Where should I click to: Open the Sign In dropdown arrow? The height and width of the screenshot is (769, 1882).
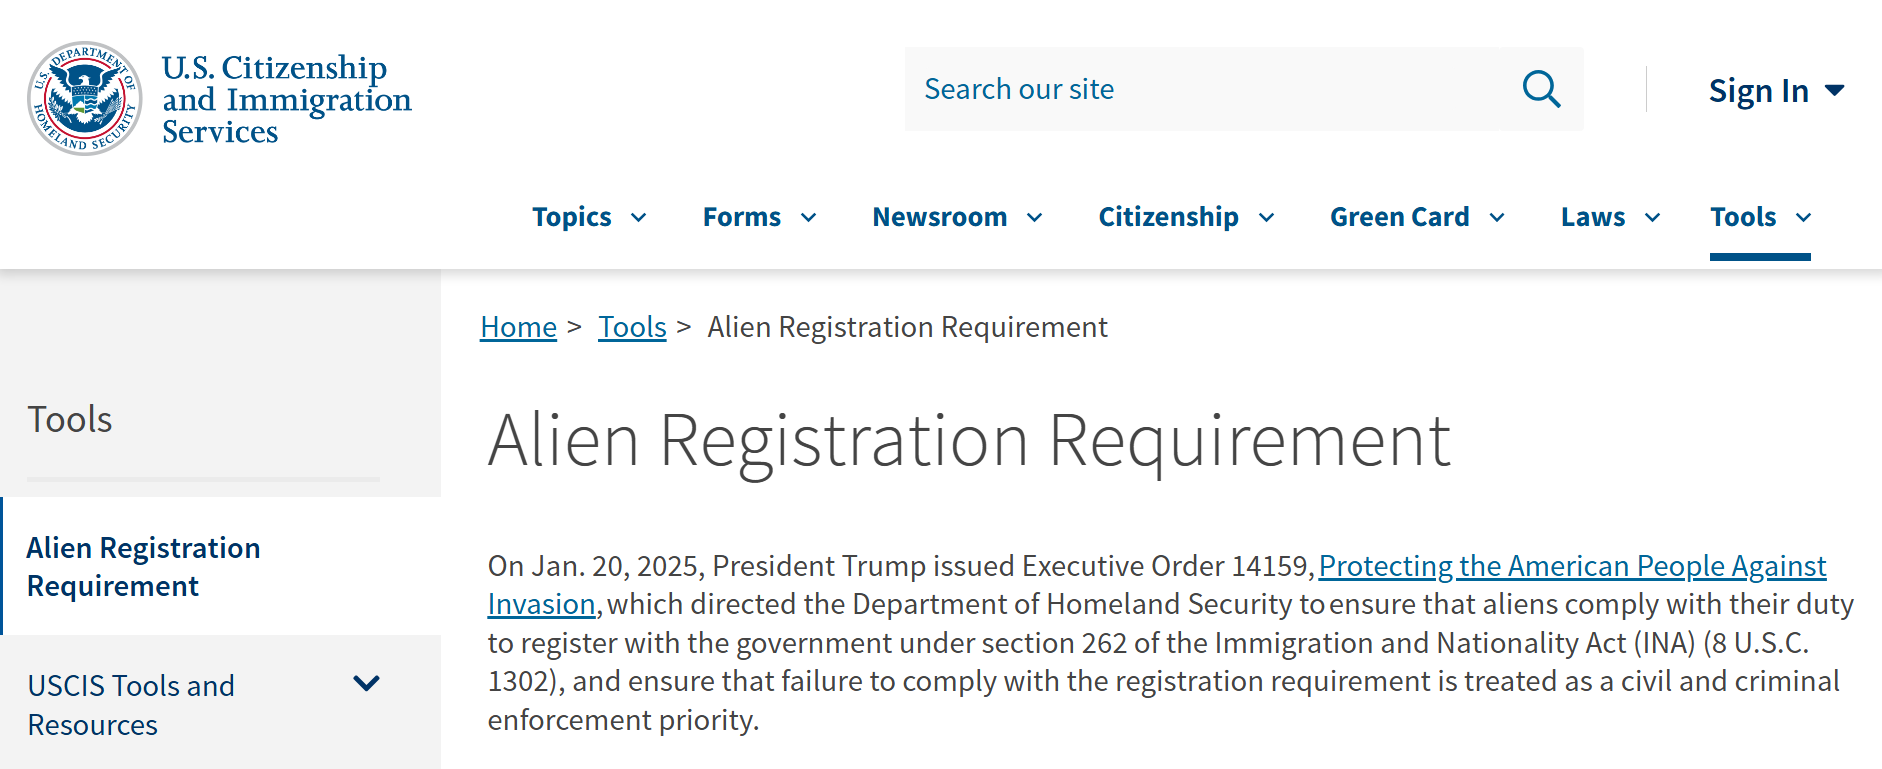(x=1836, y=90)
